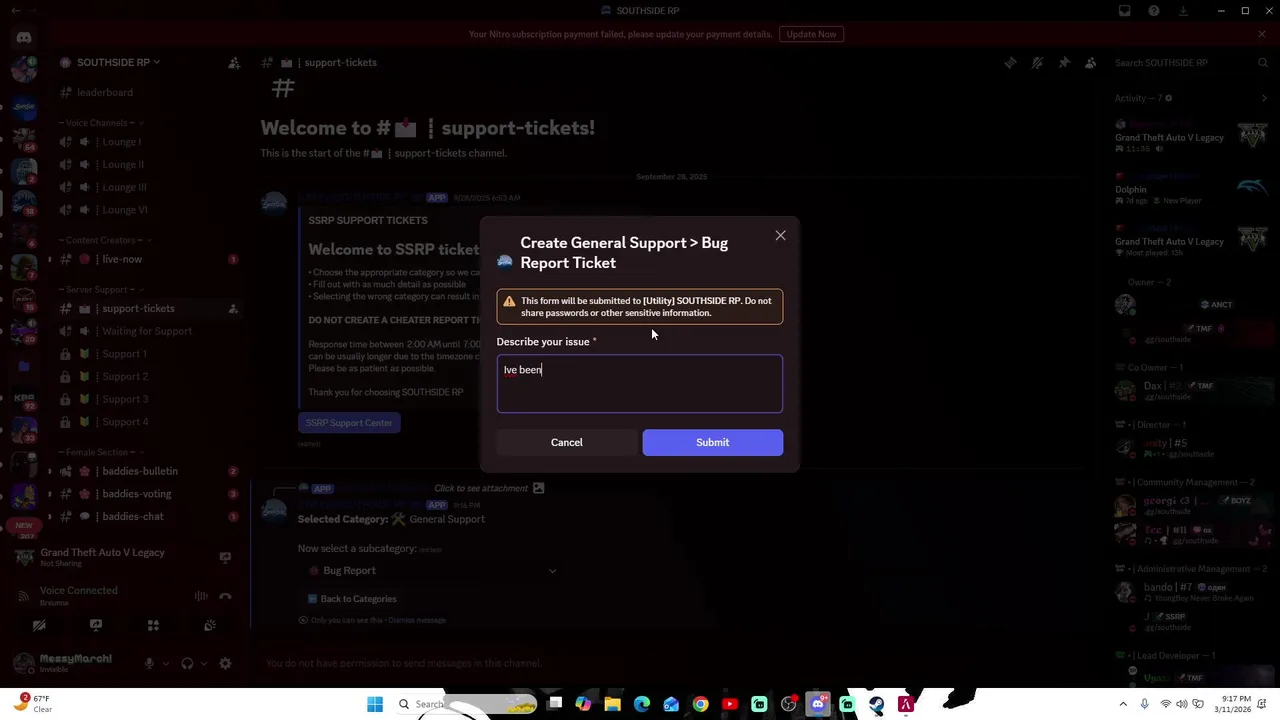This screenshot has height=720, width=1280.
Task: Toggle the member list icon
Action: coord(1091,63)
